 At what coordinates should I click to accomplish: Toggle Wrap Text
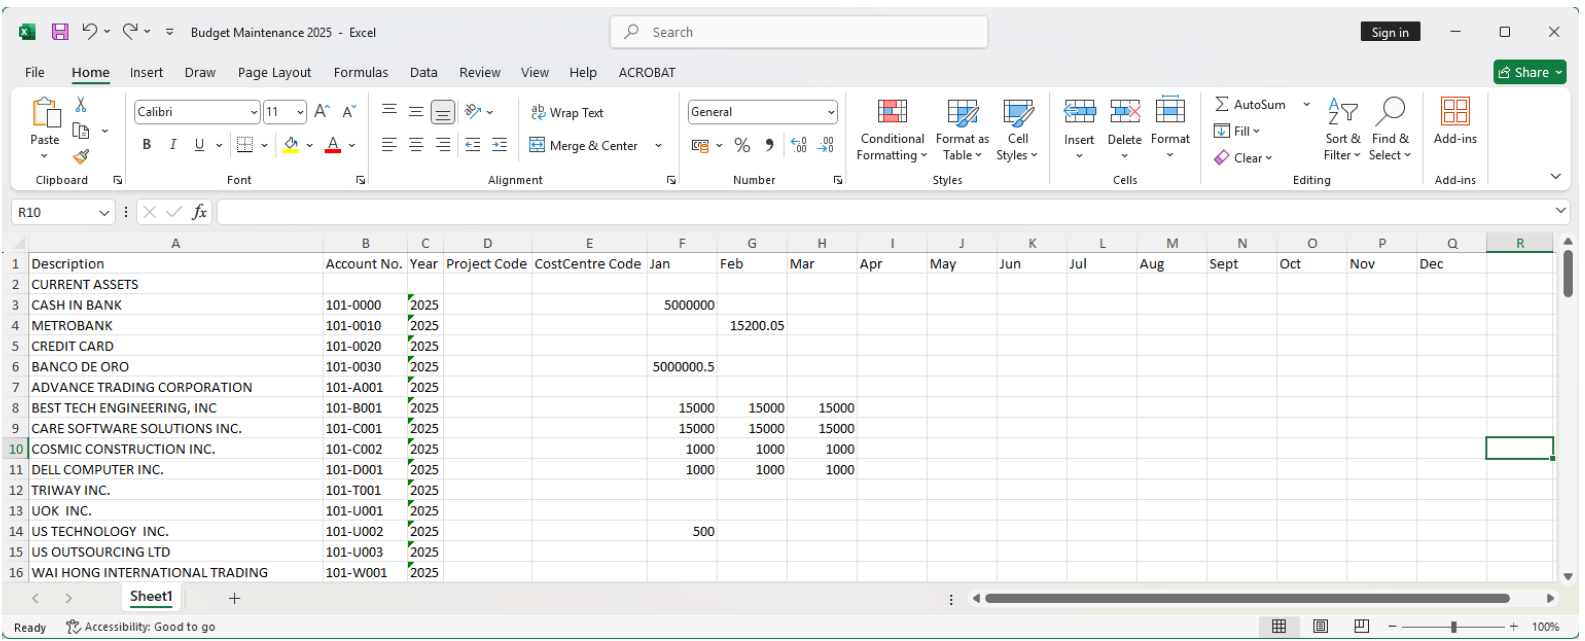567,112
